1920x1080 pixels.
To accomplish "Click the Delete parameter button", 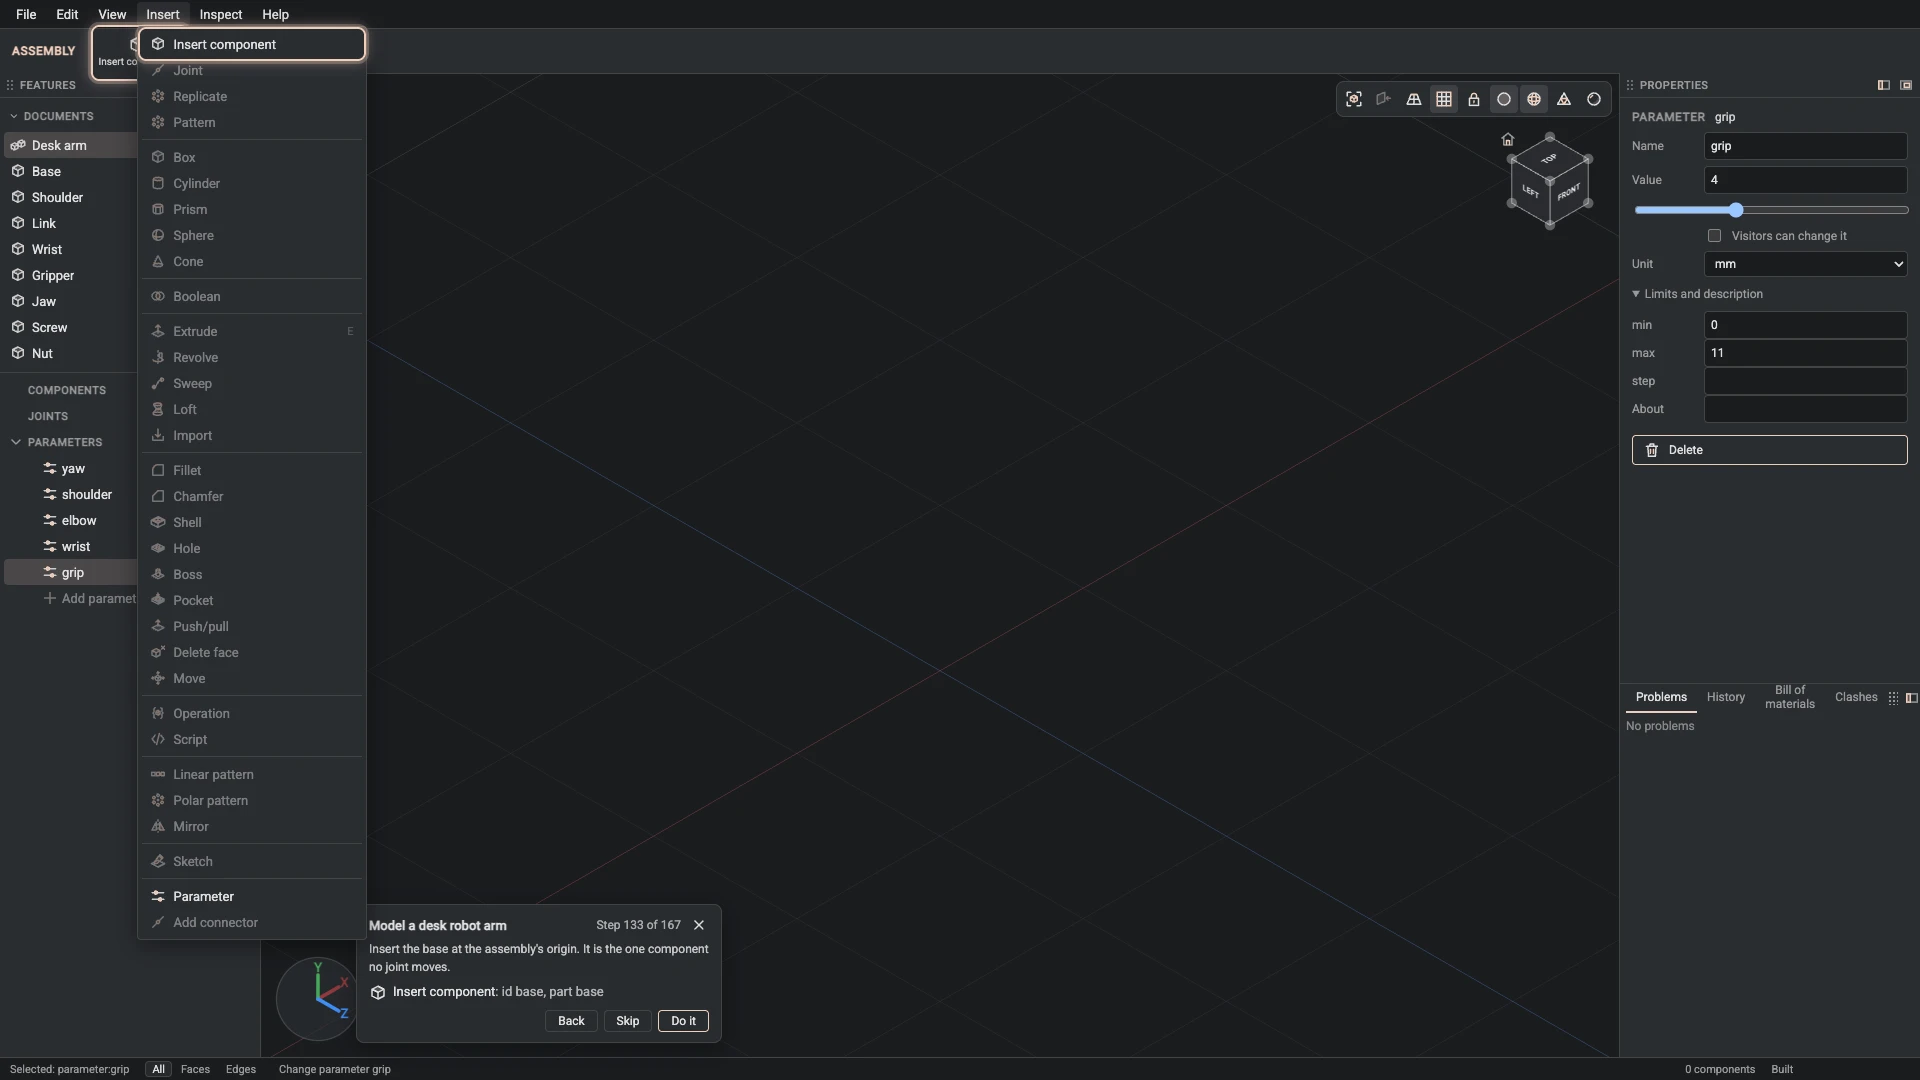I will pyautogui.click(x=1770, y=450).
